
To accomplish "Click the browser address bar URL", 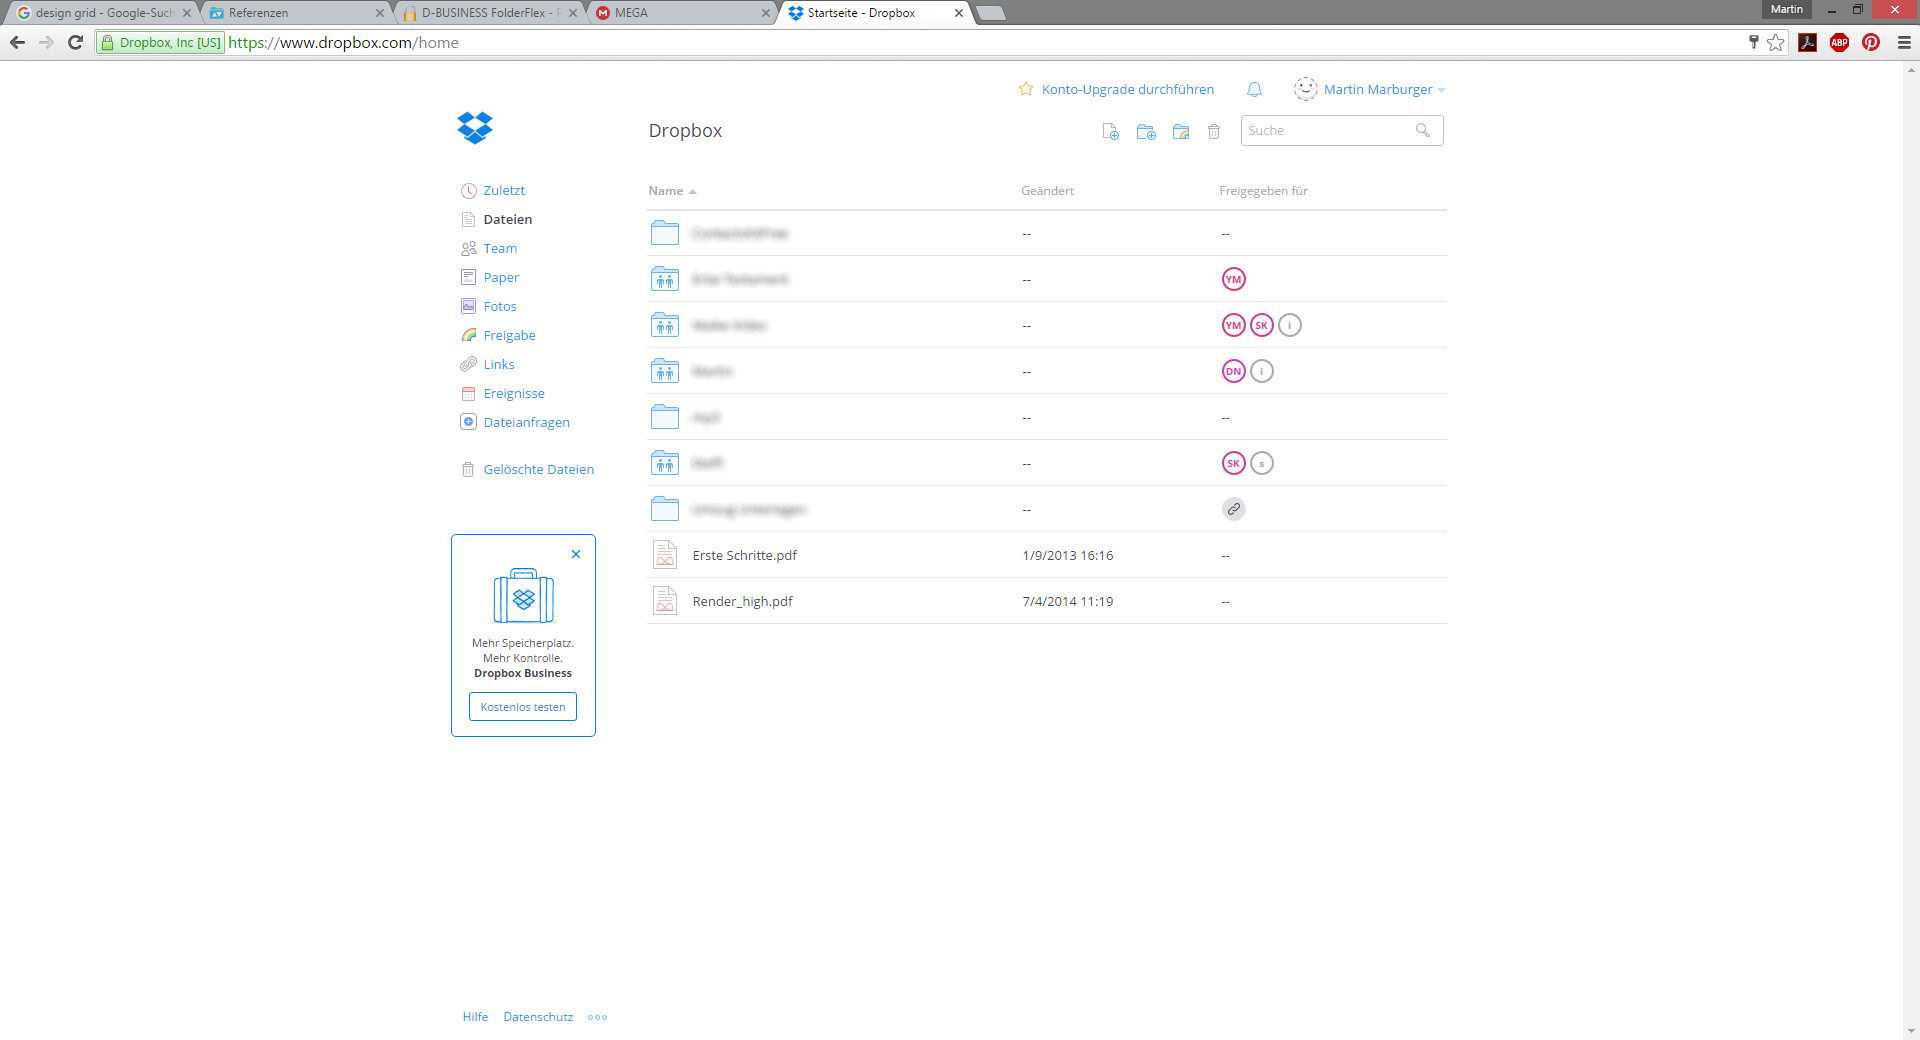I will coord(343,42).
